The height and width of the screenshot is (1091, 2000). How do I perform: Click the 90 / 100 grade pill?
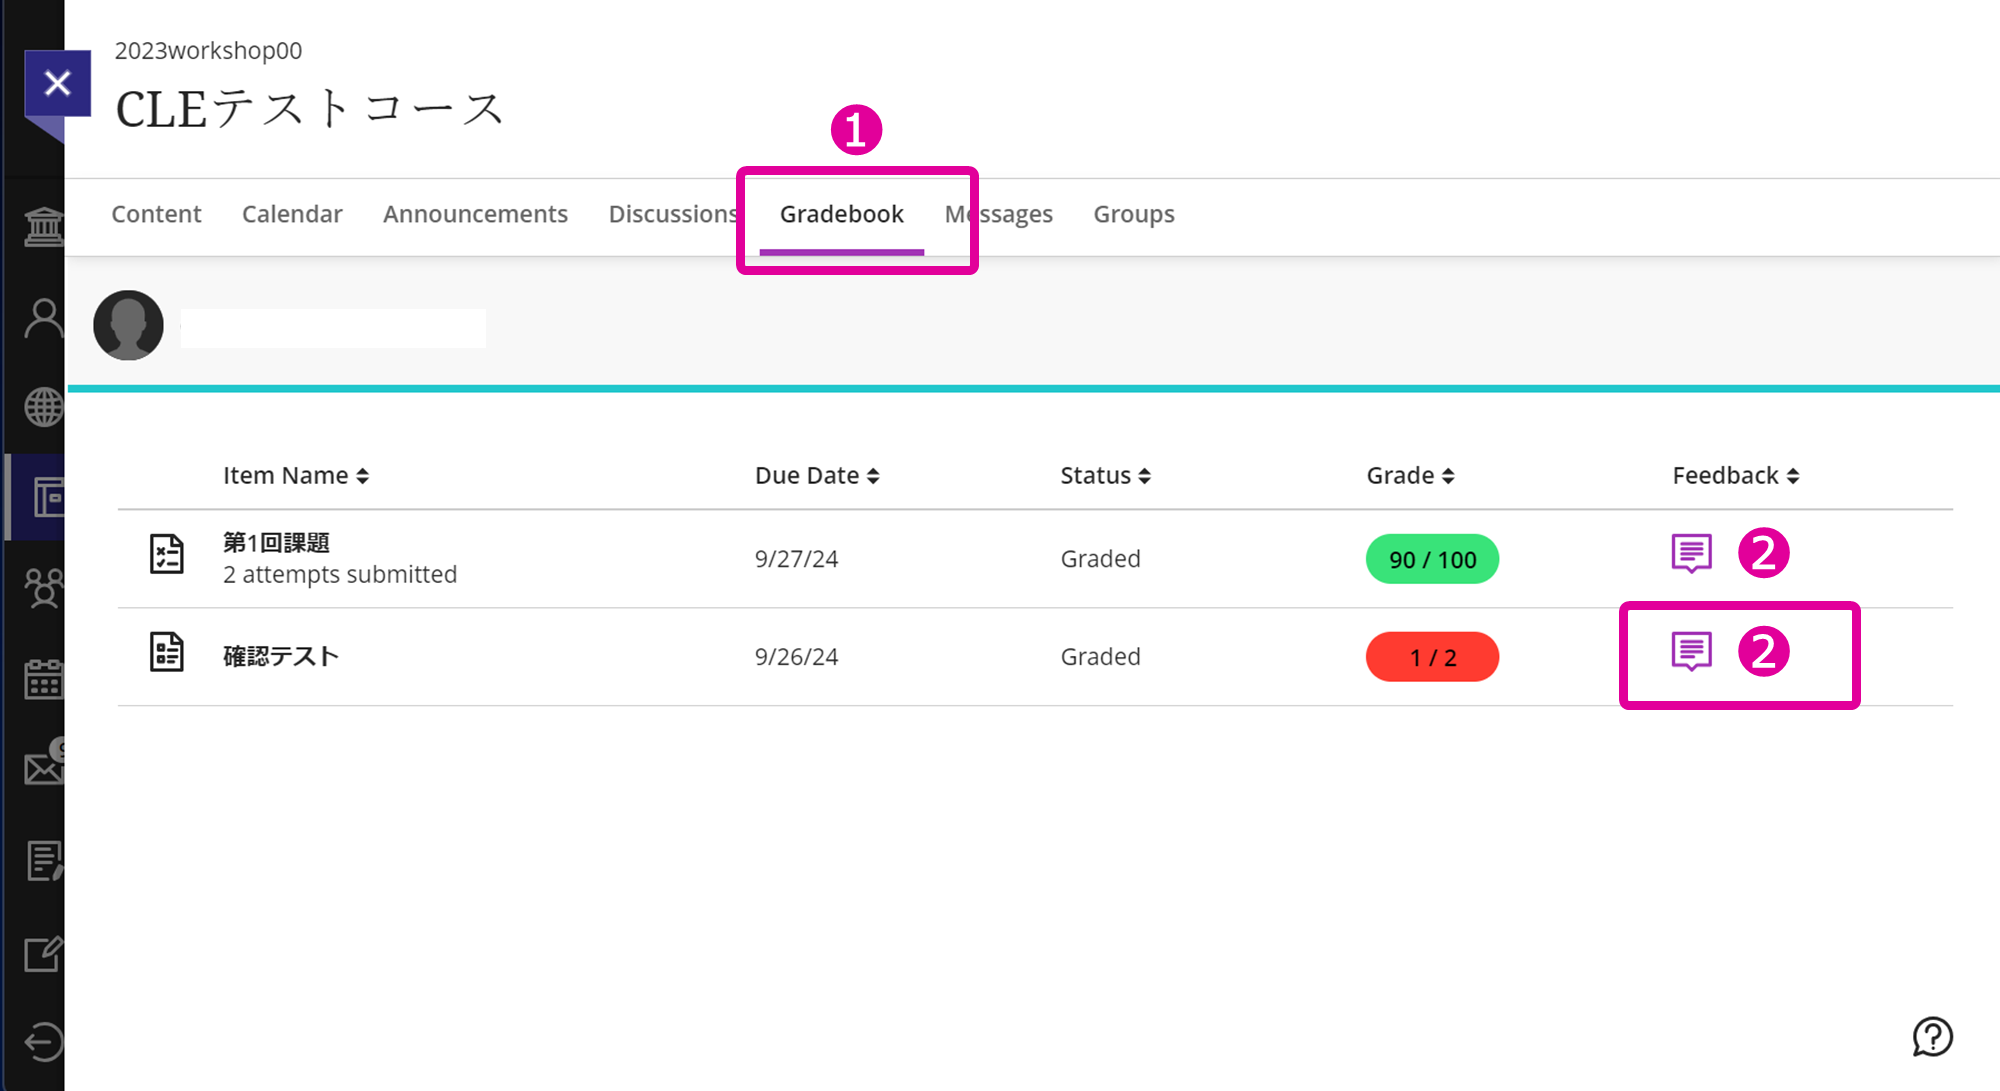click(1432, 559)
